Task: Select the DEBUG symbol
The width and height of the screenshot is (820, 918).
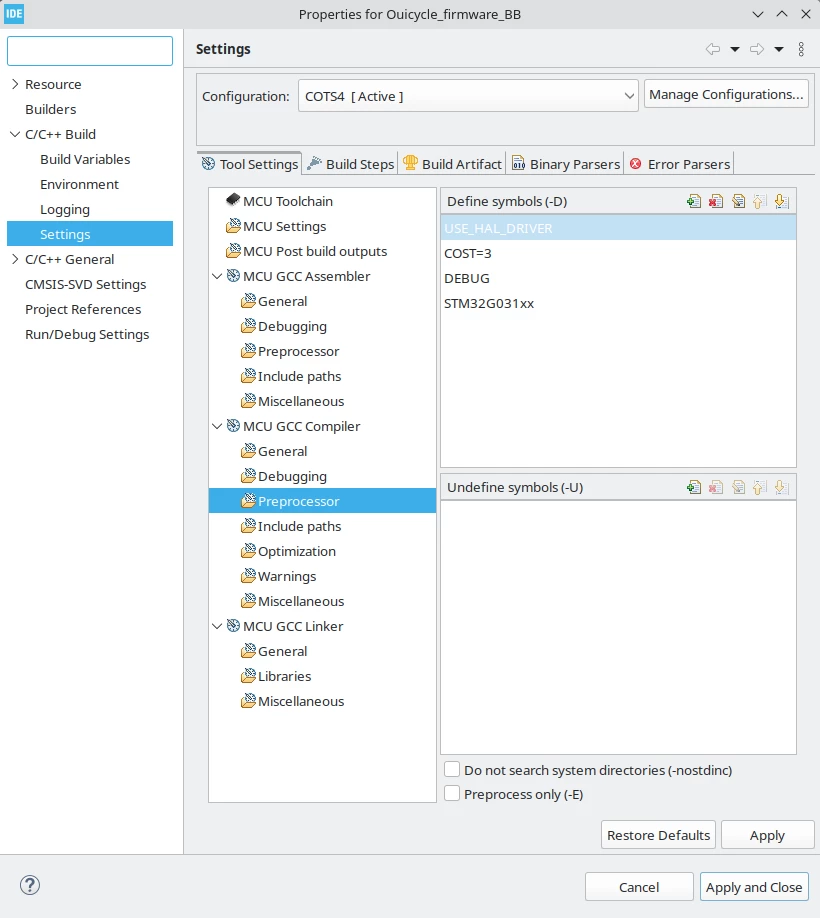Action: coord(618,279)
